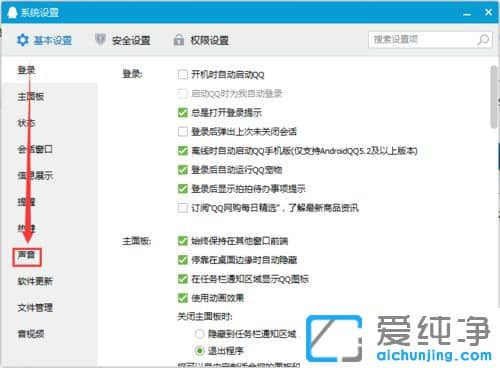Image resolution: width=500 pixels, height=368 pixels.
Task: Click the 登录: section heading
Action: click(x=132, y=74)
